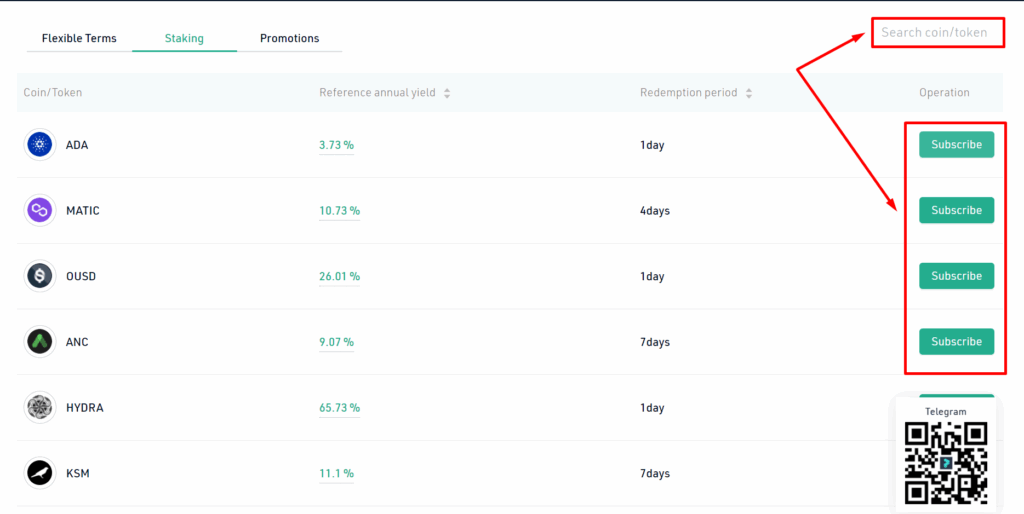Click the OUSD dollar coin icon
Image resolution: width=1024 pixels, height=514 pixels.
point(40,276)
